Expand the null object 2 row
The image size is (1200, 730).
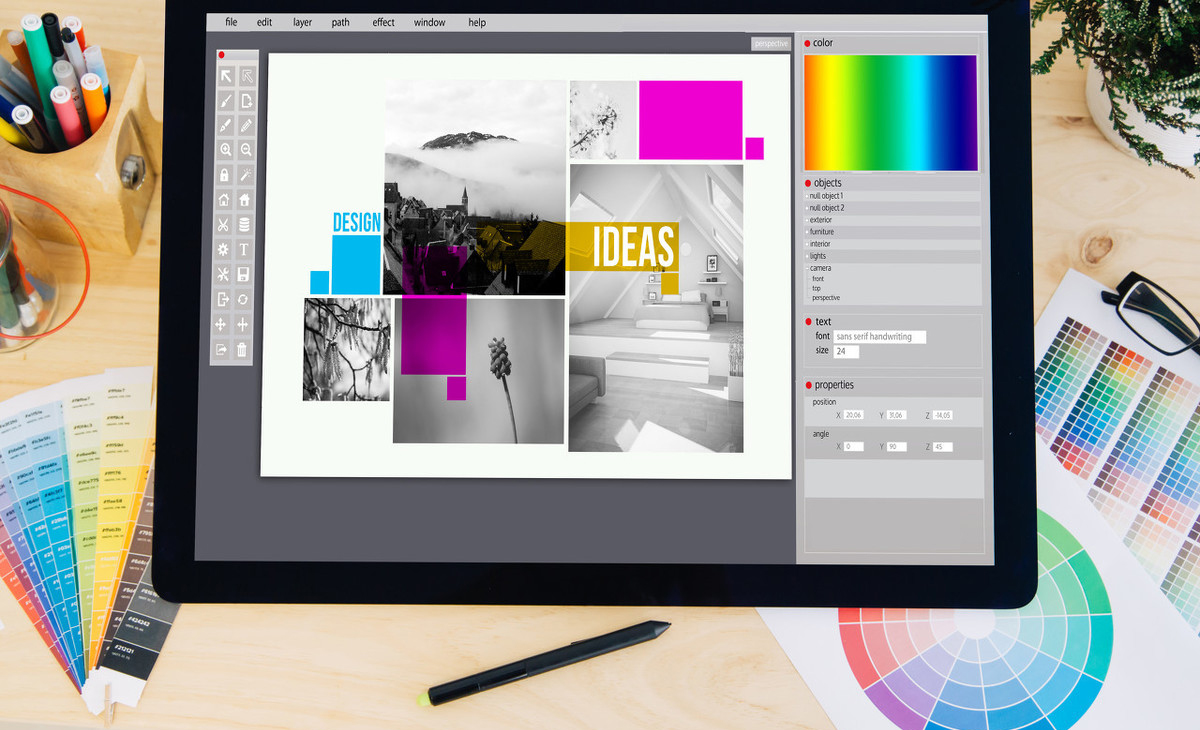(893, 208)
